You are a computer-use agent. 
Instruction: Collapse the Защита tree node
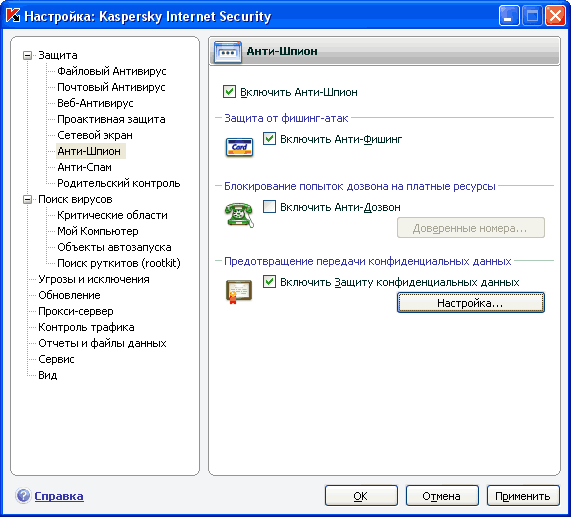coord(27,55)
